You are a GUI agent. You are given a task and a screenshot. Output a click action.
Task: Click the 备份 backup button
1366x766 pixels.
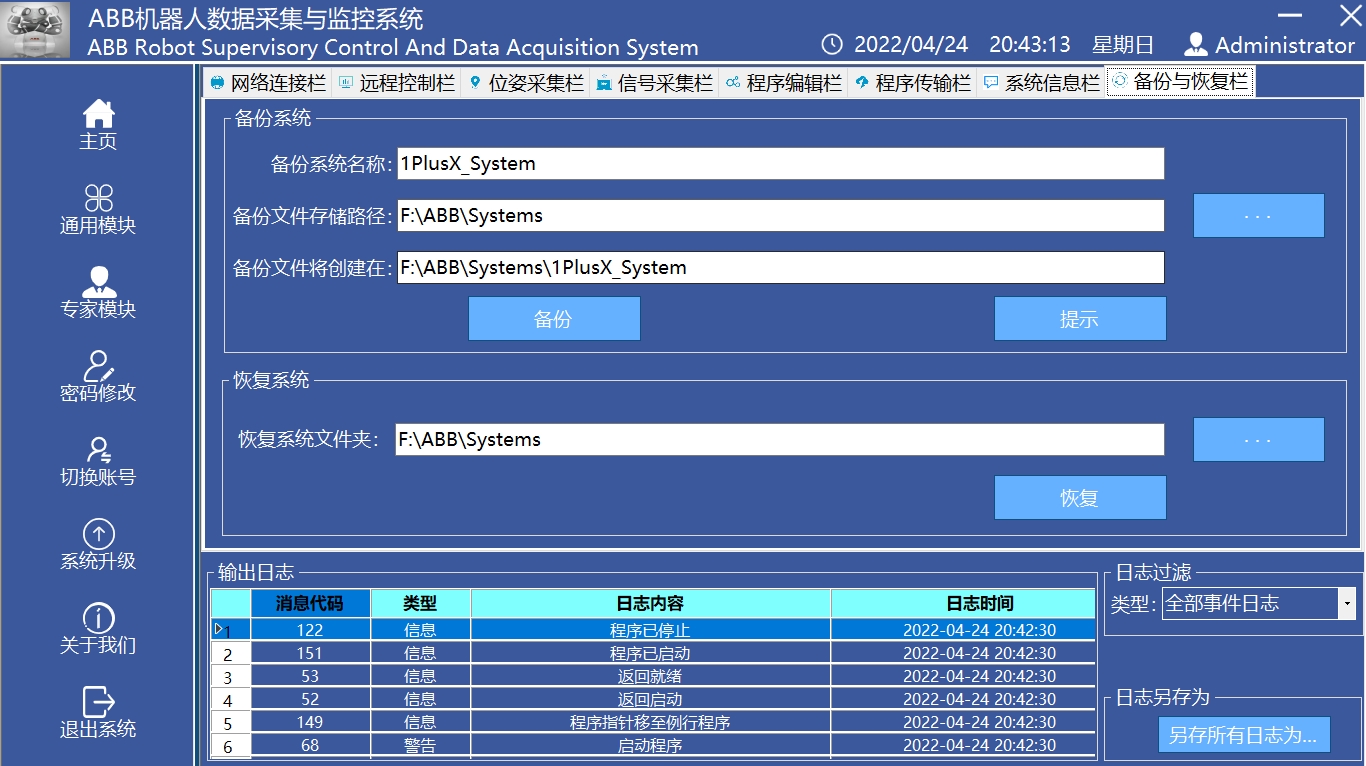click(x=554, y=319)
